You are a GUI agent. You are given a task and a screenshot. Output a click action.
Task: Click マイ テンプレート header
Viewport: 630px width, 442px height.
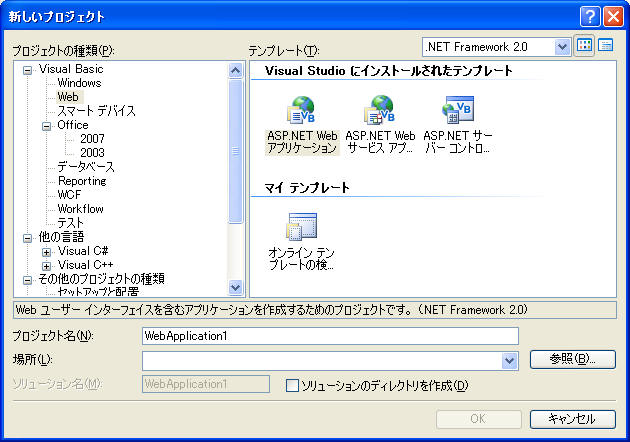[x=307, y=188]
